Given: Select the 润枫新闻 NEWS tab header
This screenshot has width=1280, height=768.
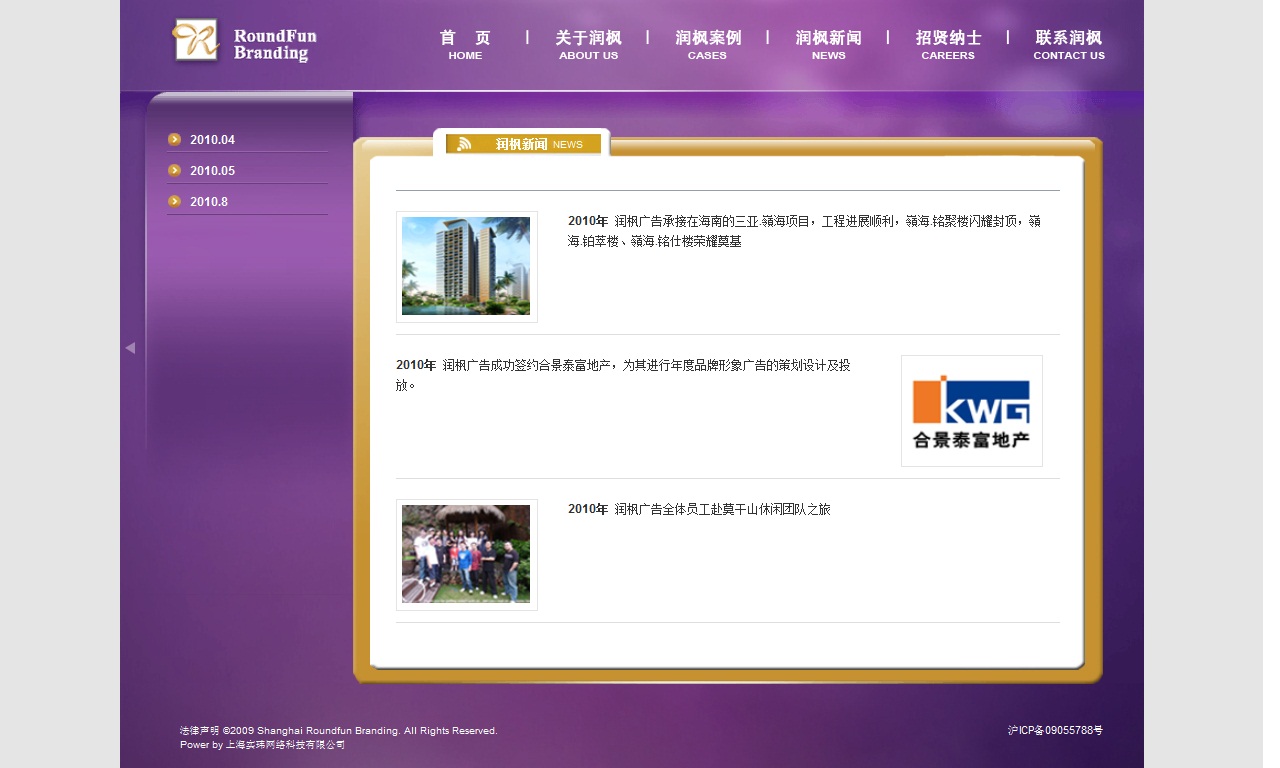Looking at the screenshot, I should click(523, 144).
